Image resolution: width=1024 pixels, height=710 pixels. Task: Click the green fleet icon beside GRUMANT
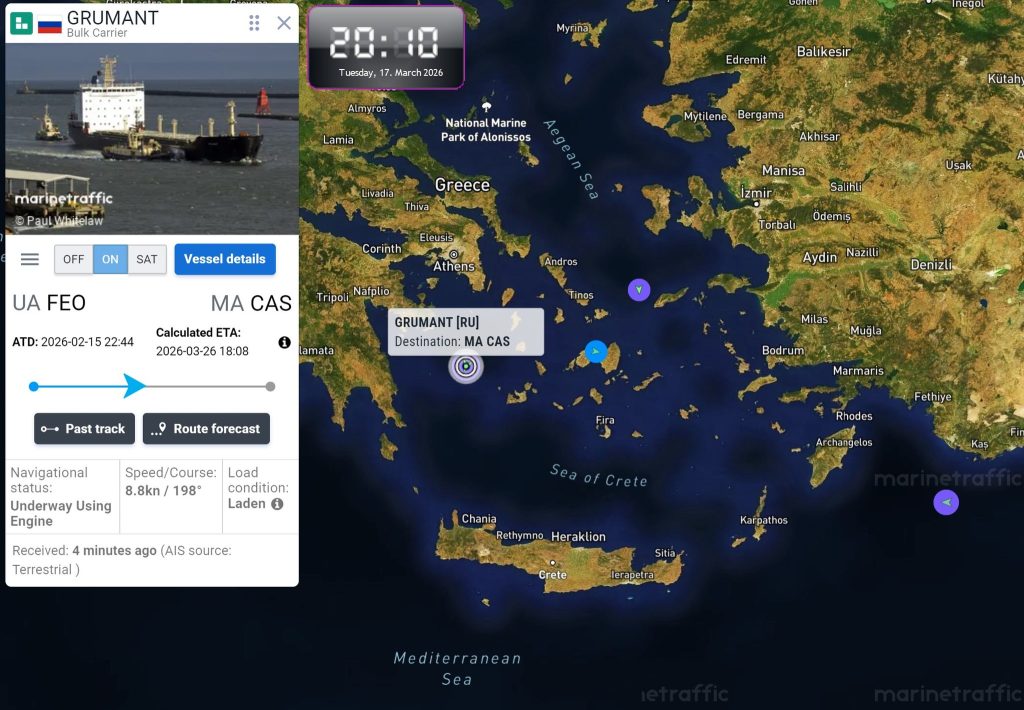point(22,24)
